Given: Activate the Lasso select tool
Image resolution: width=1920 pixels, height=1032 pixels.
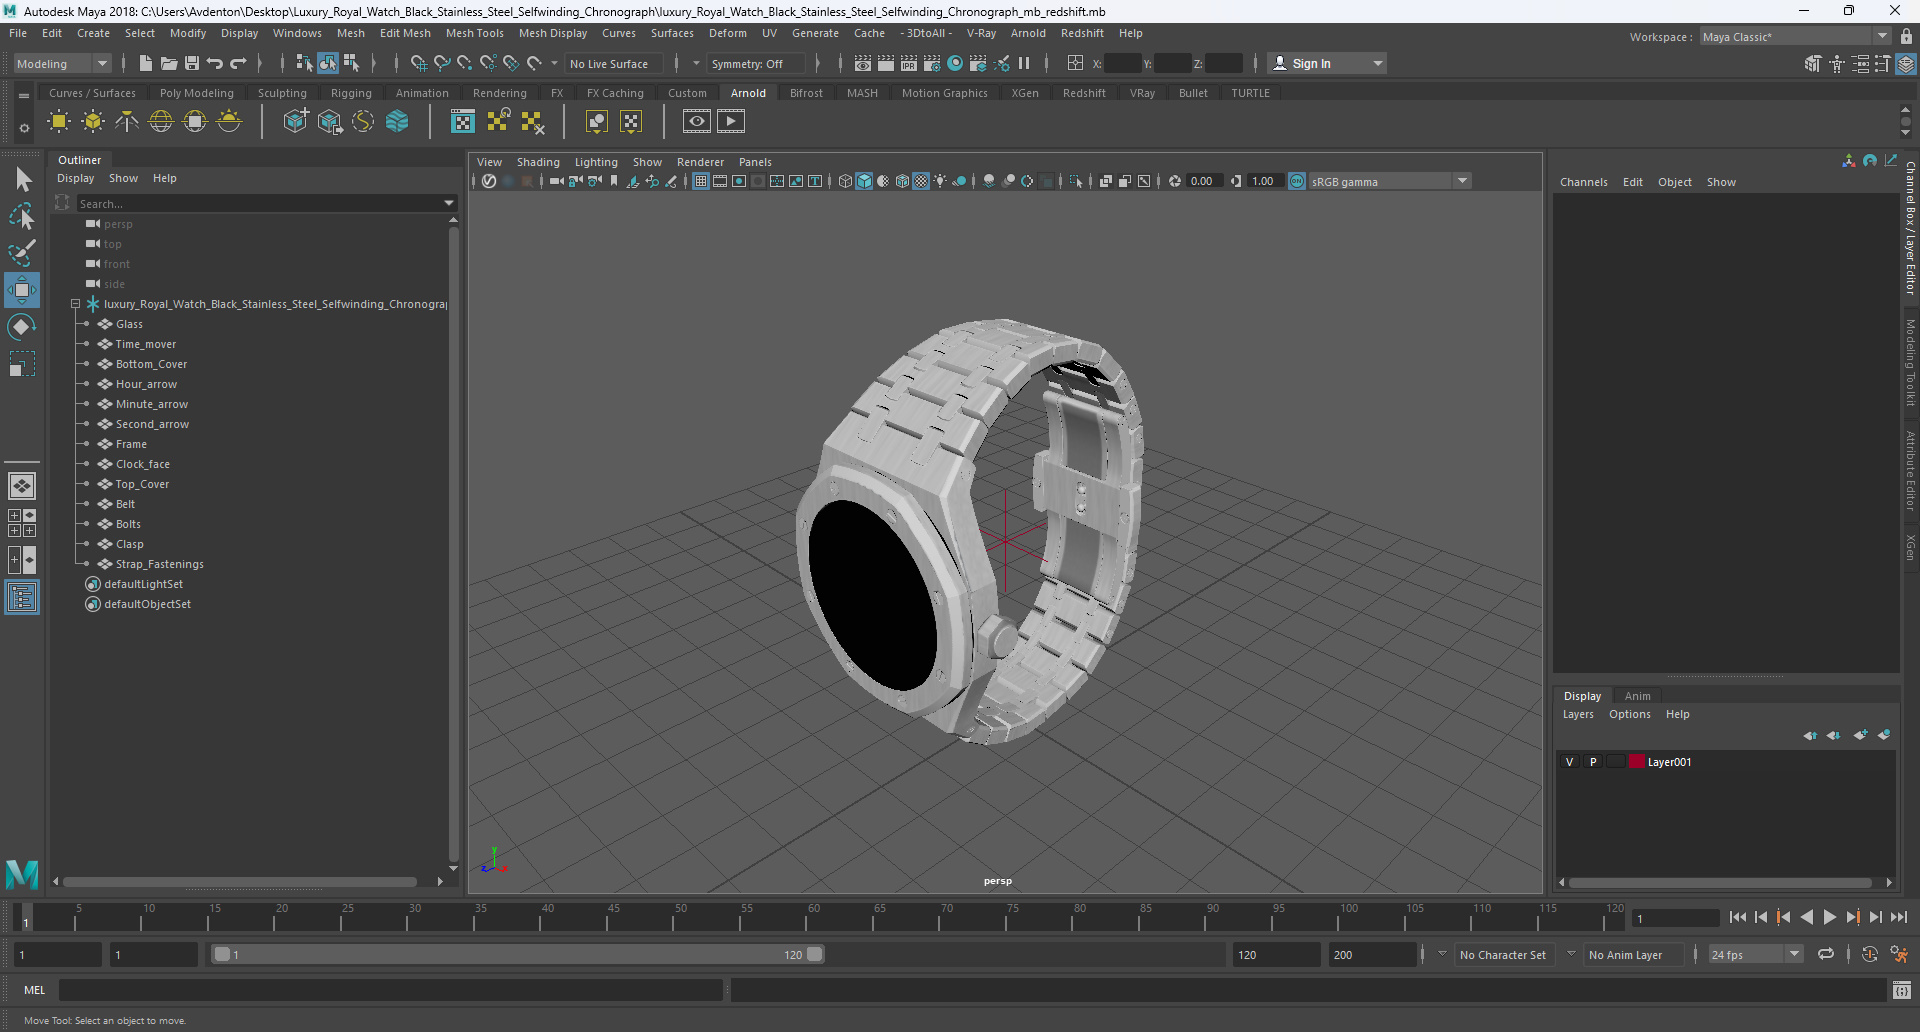Looking at the screenshot, I should pyautogui.click(x=22, y=216).
